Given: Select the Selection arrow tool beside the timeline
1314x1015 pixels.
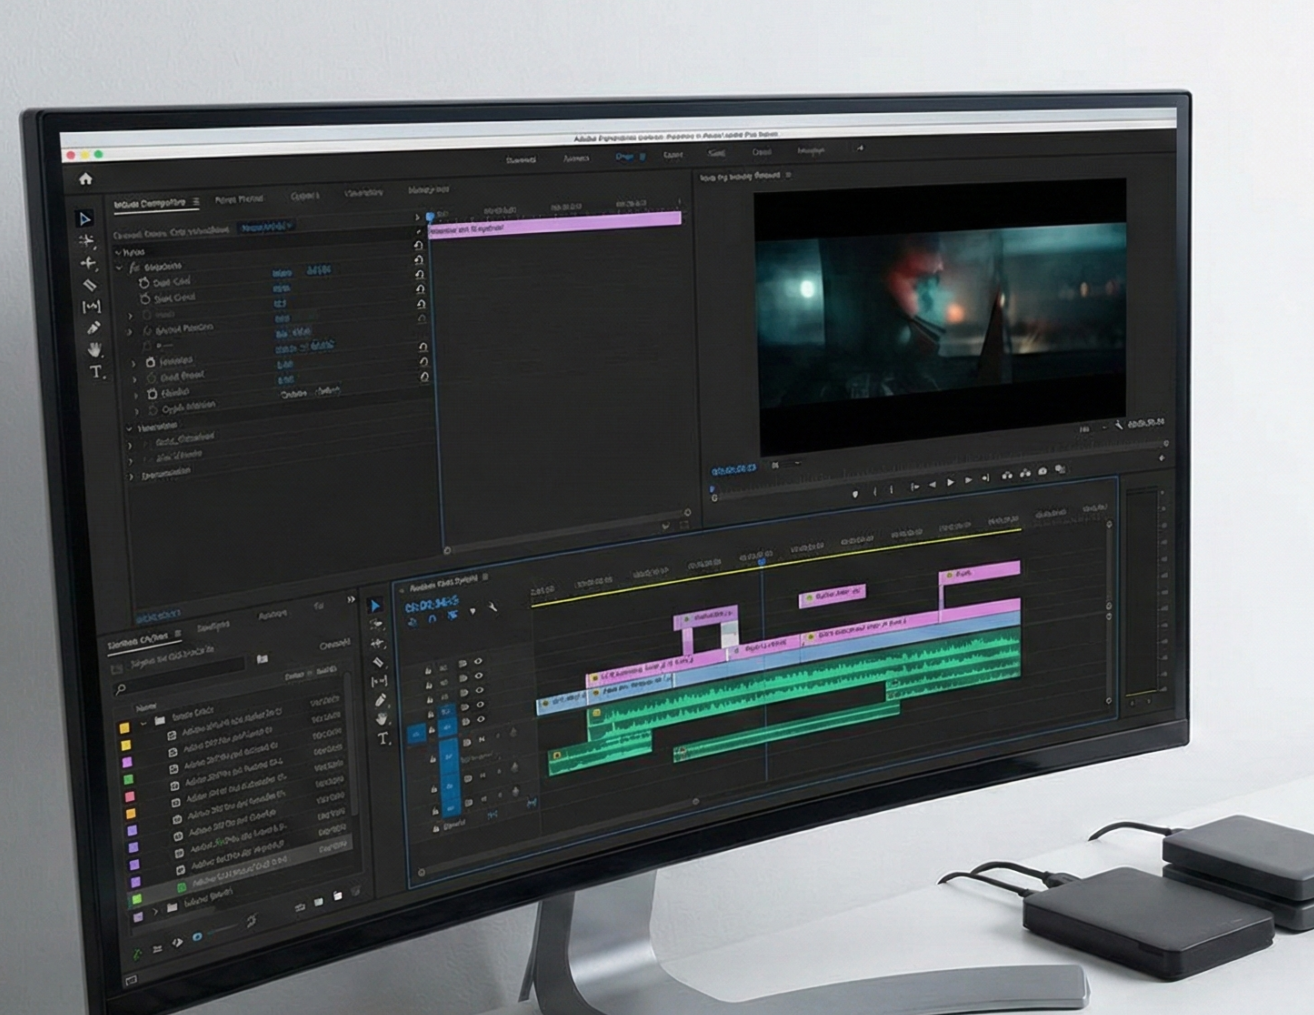Looking at the screenshot, I should (x=376, y=605).
